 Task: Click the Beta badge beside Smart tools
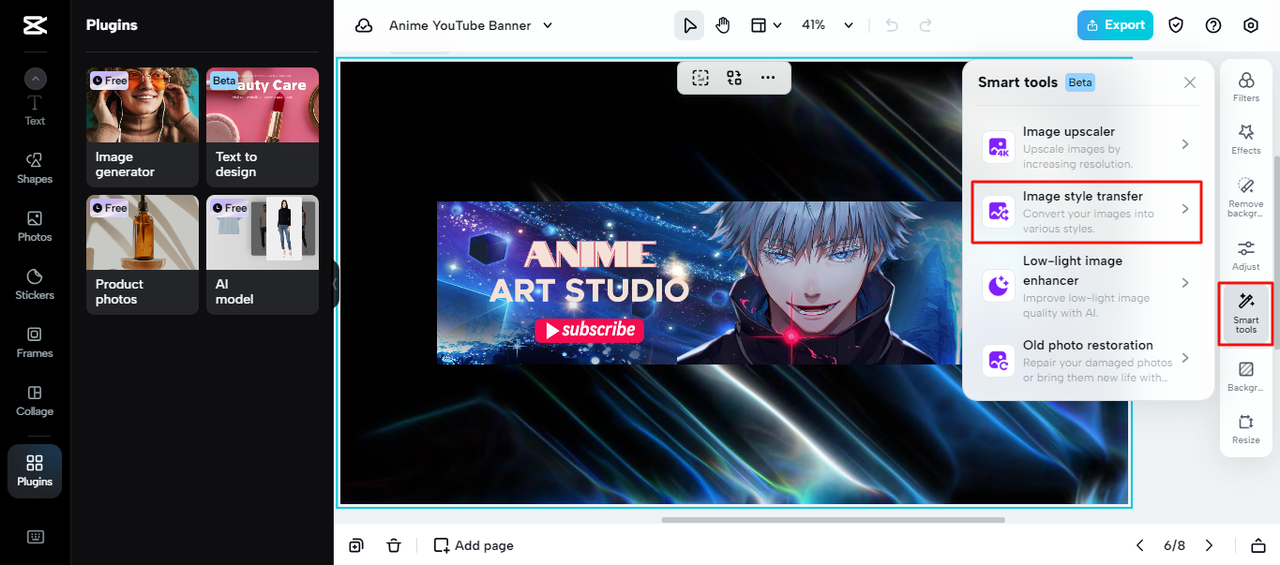click(1080, 83)
